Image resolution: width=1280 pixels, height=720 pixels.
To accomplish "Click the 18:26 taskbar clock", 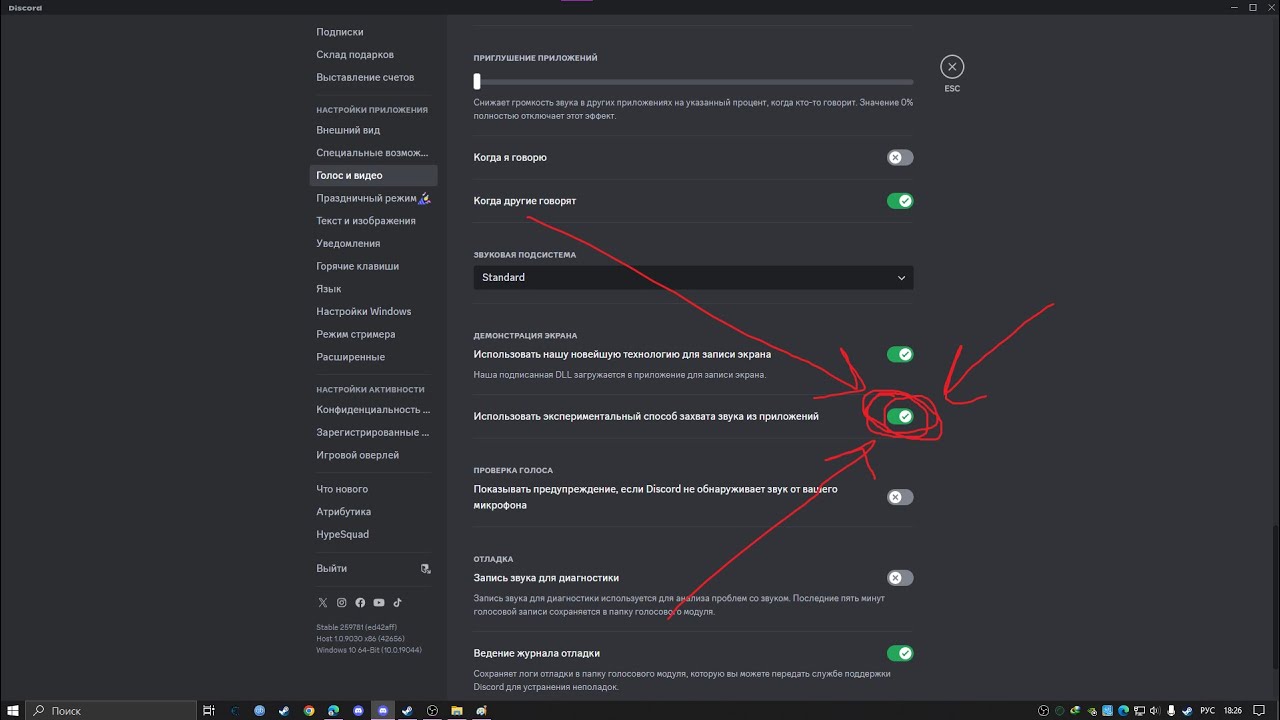I will [x=1235, y=711].
